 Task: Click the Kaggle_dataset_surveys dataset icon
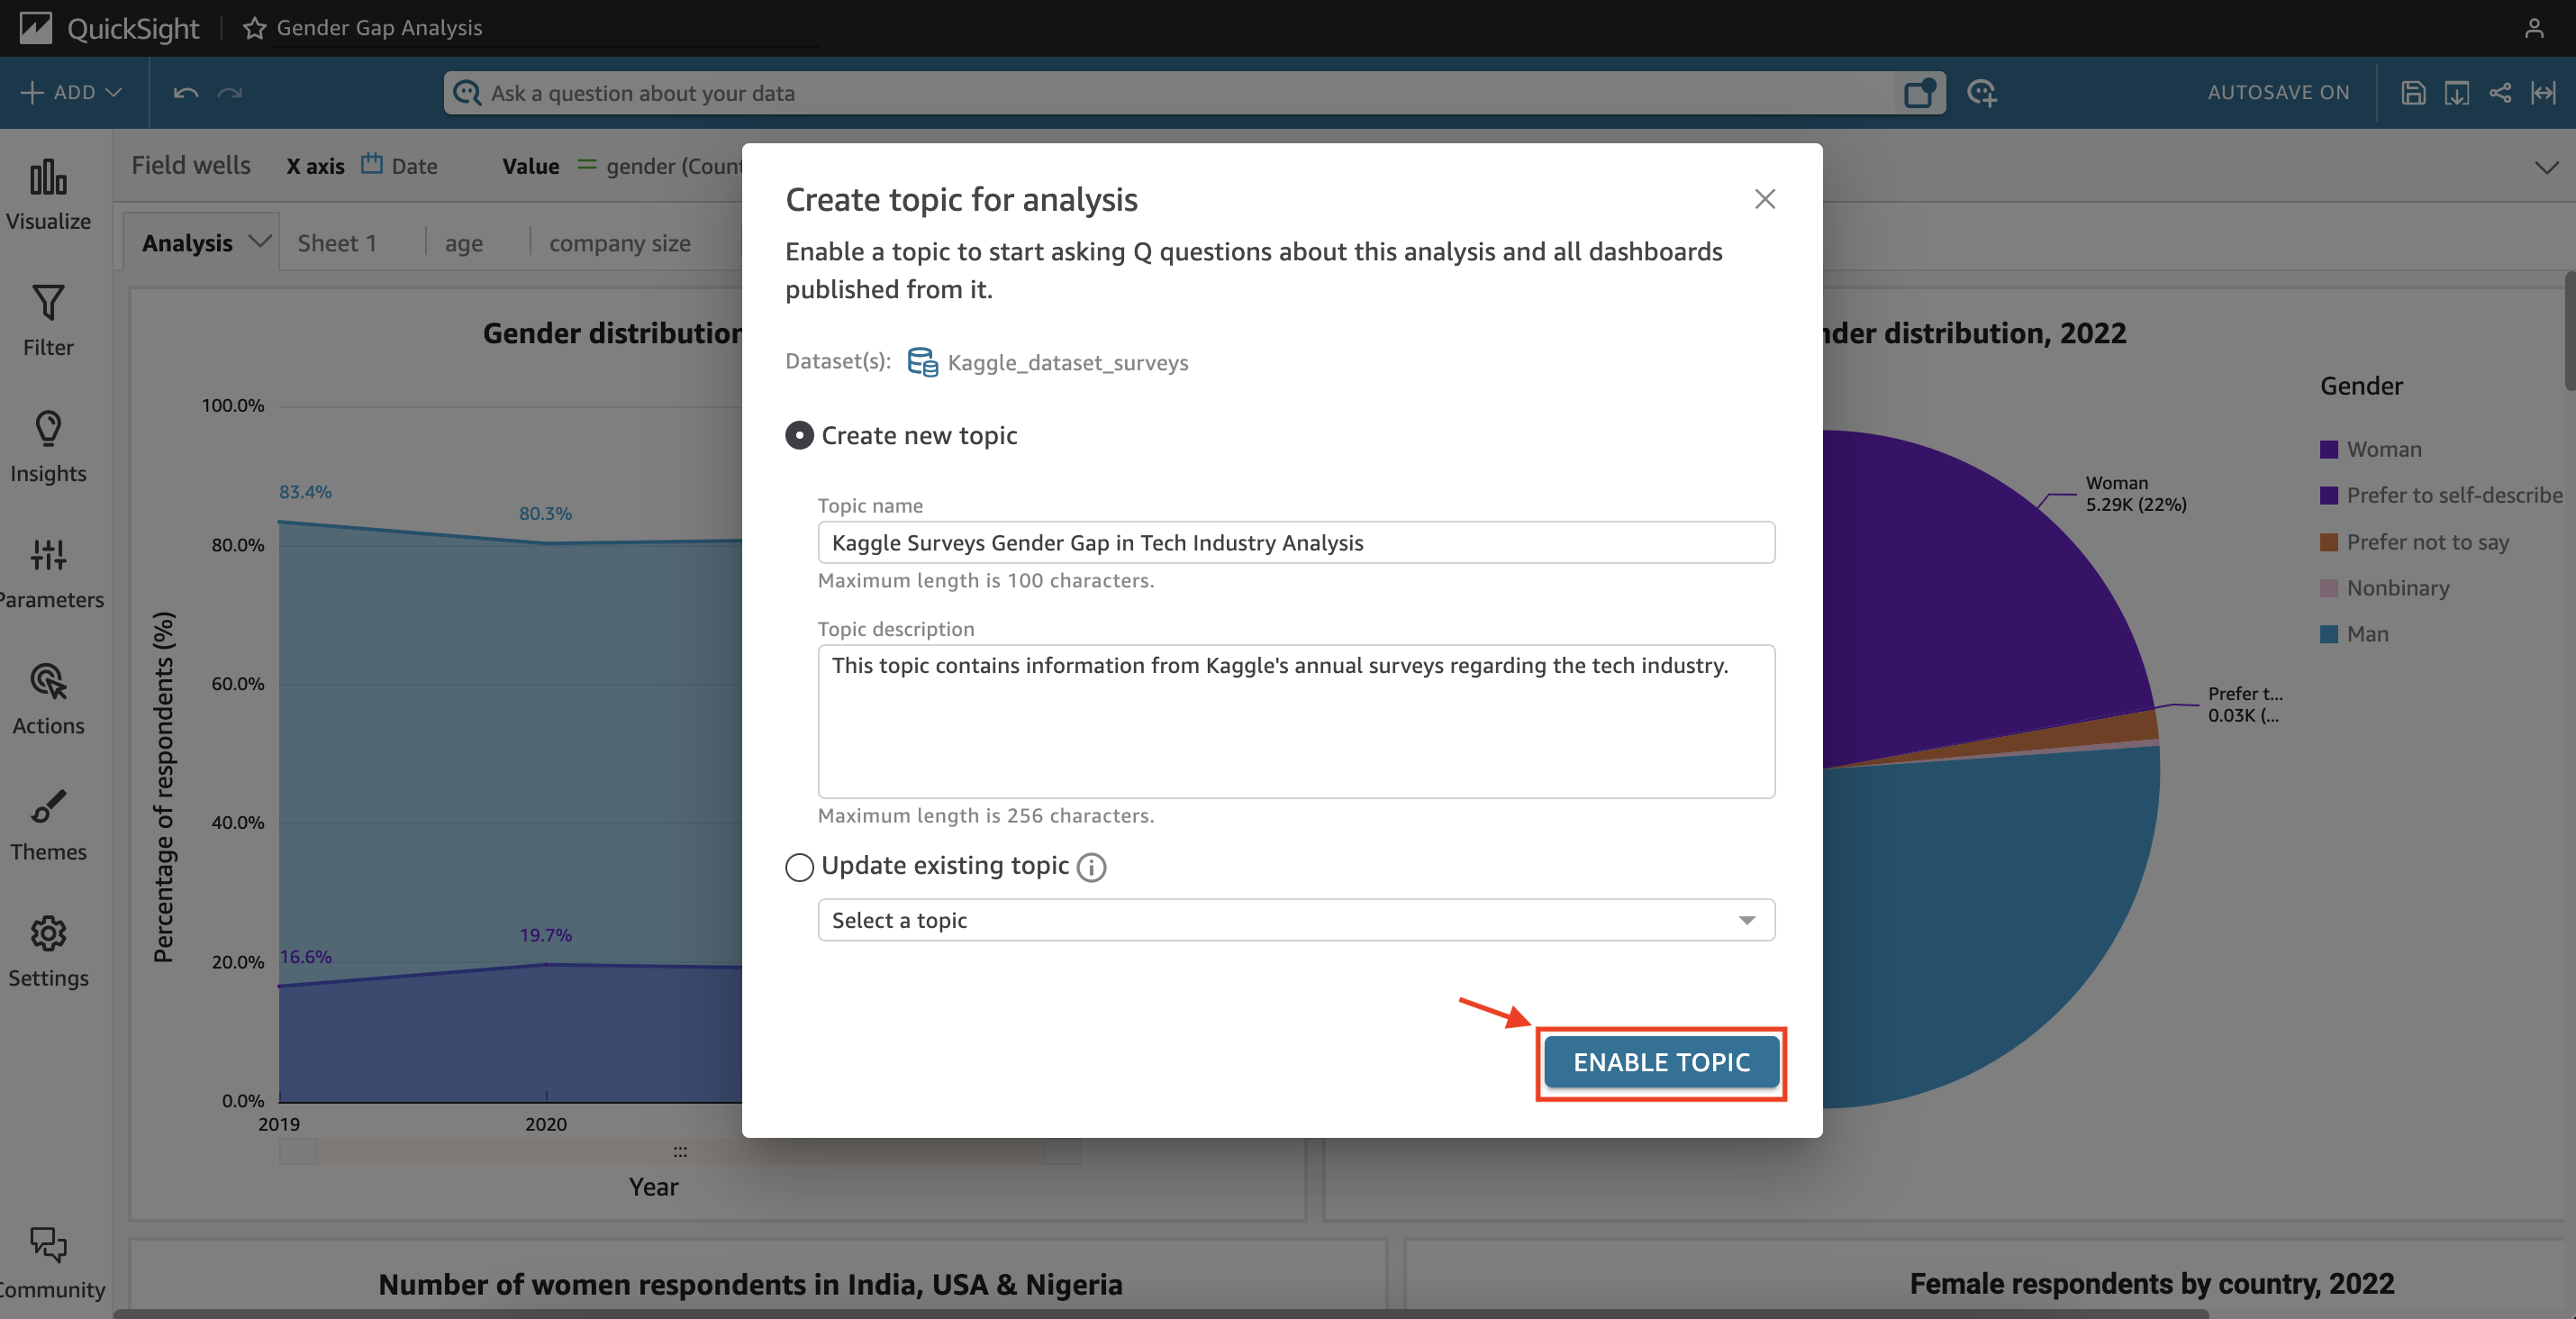922,362
